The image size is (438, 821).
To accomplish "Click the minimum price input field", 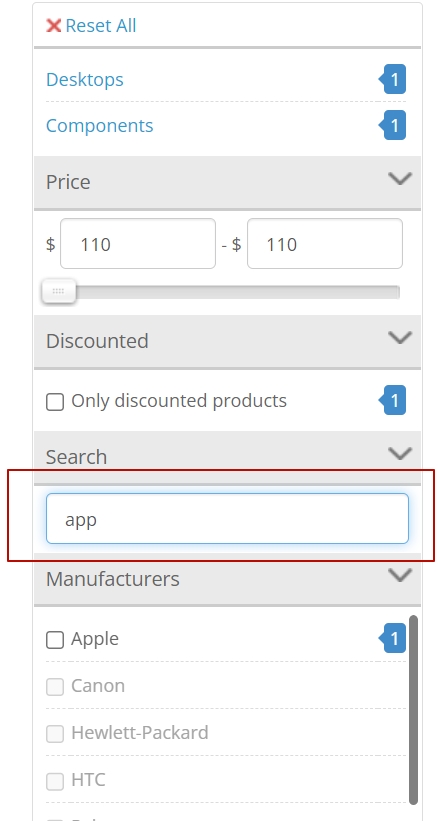I will point(138,244).
